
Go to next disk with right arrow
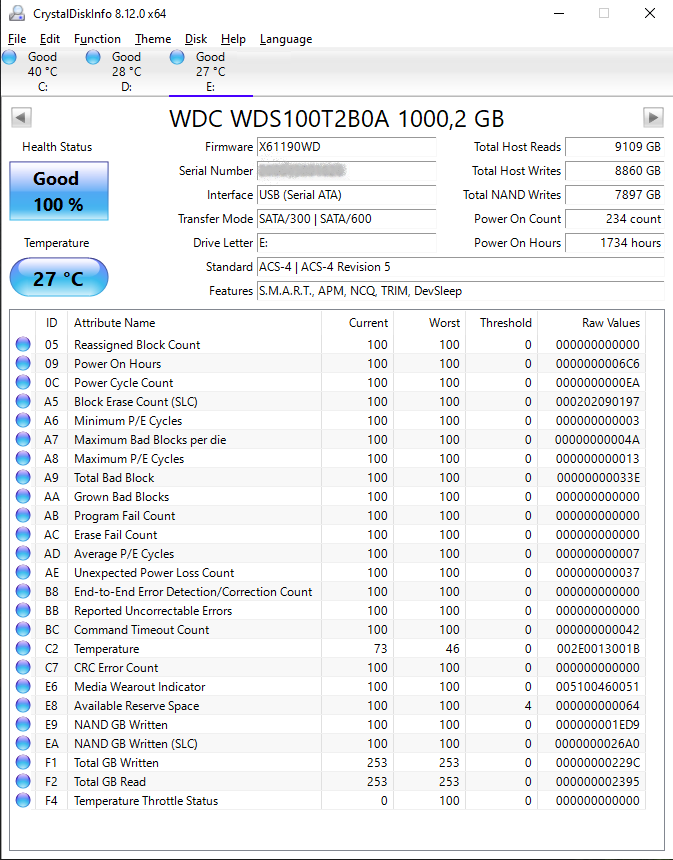[653, 117]
